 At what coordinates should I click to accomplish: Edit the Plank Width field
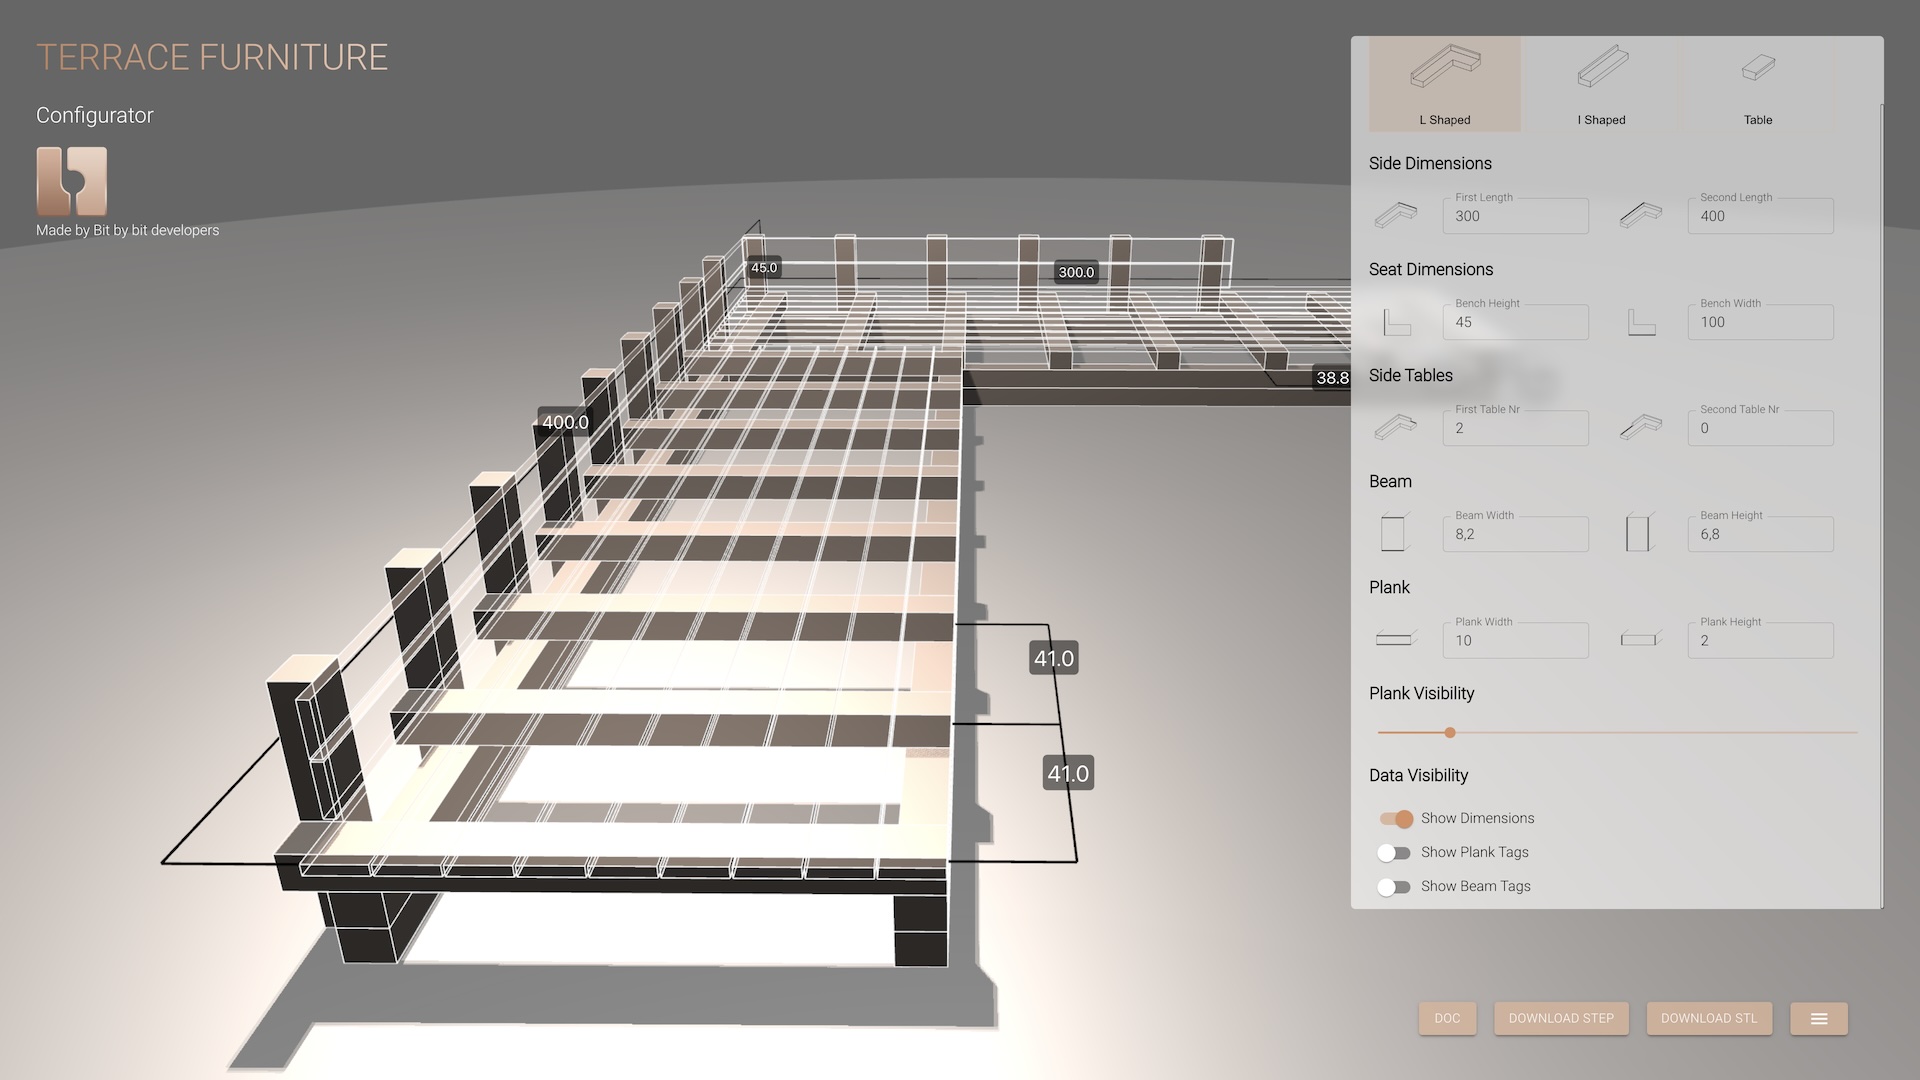click(1515, 640)
